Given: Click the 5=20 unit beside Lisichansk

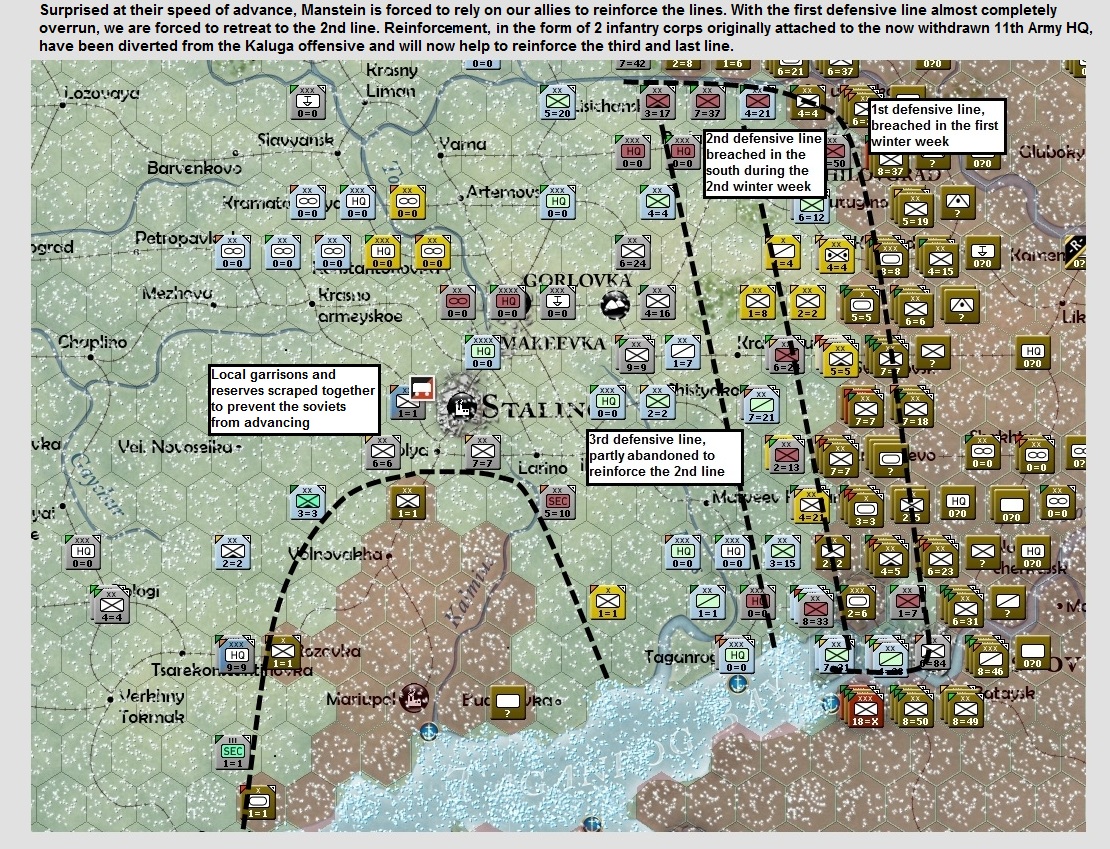Looking at the screenshot, I should (557, 103).
